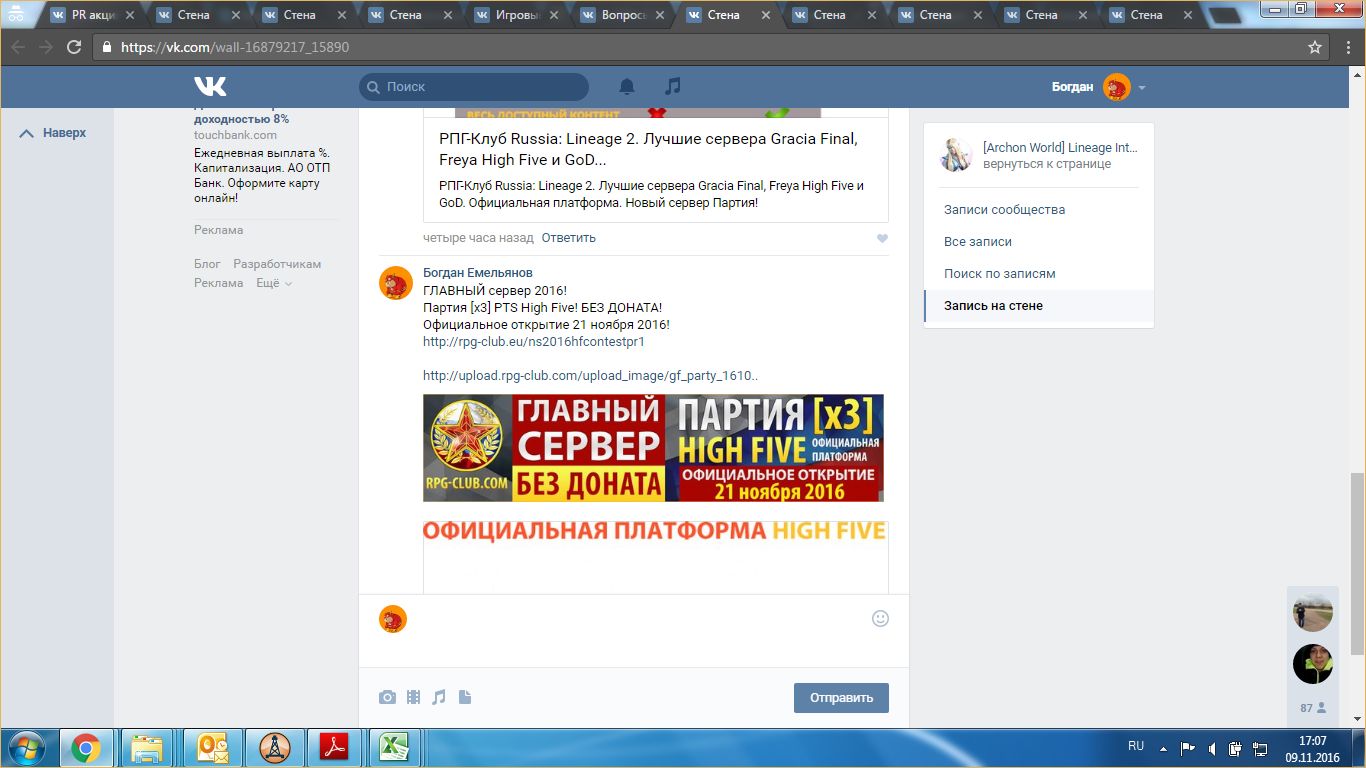
Task: Open Action Center flag in tray
Action: (1189, 748)
